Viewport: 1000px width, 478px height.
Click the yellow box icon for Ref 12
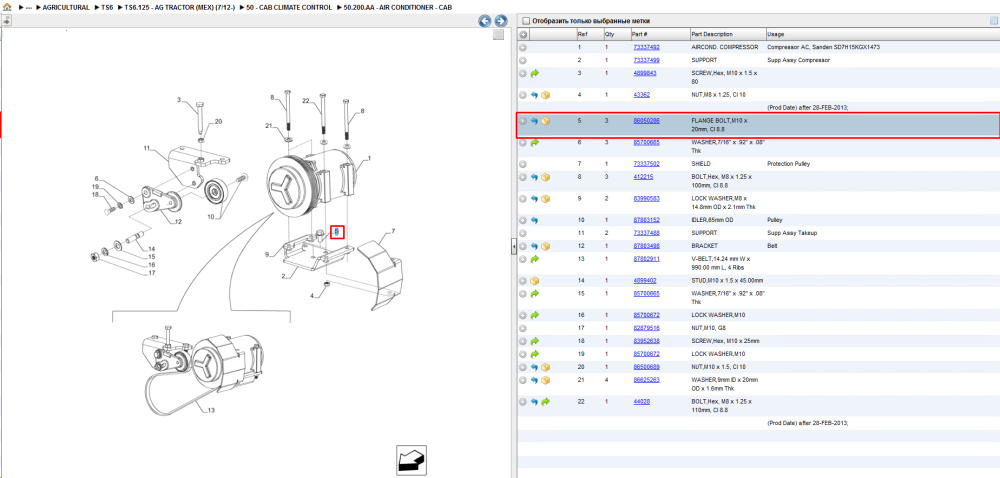tap(546, 246)
